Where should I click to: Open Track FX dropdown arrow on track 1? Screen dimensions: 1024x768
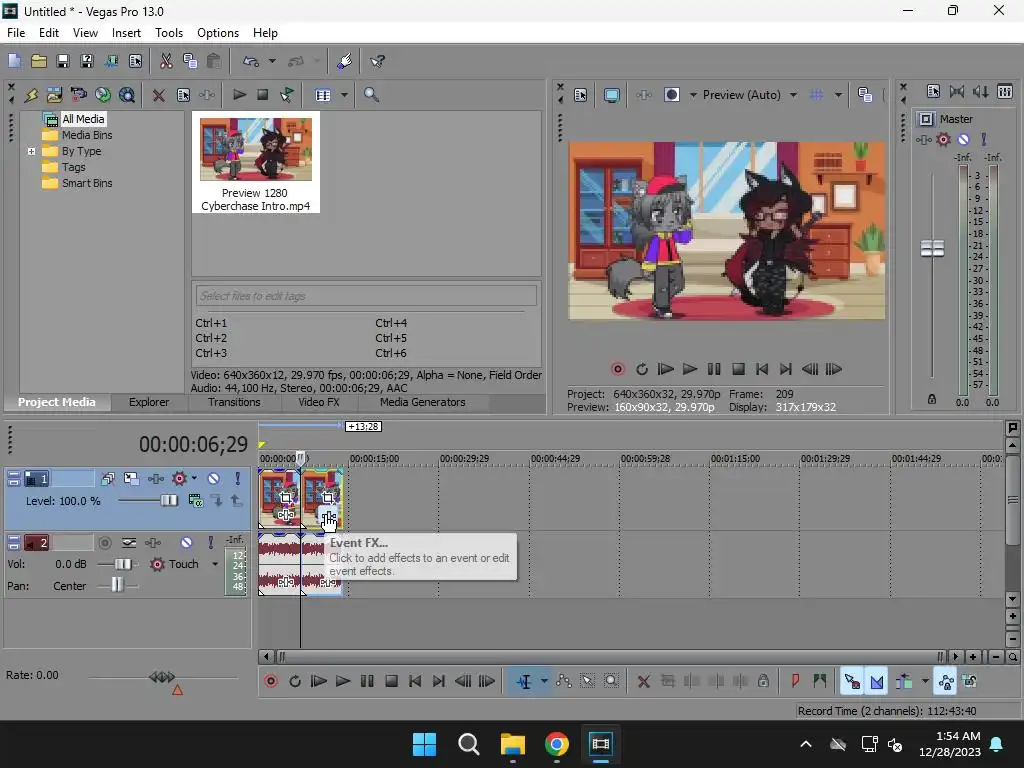tap(194, 479)
